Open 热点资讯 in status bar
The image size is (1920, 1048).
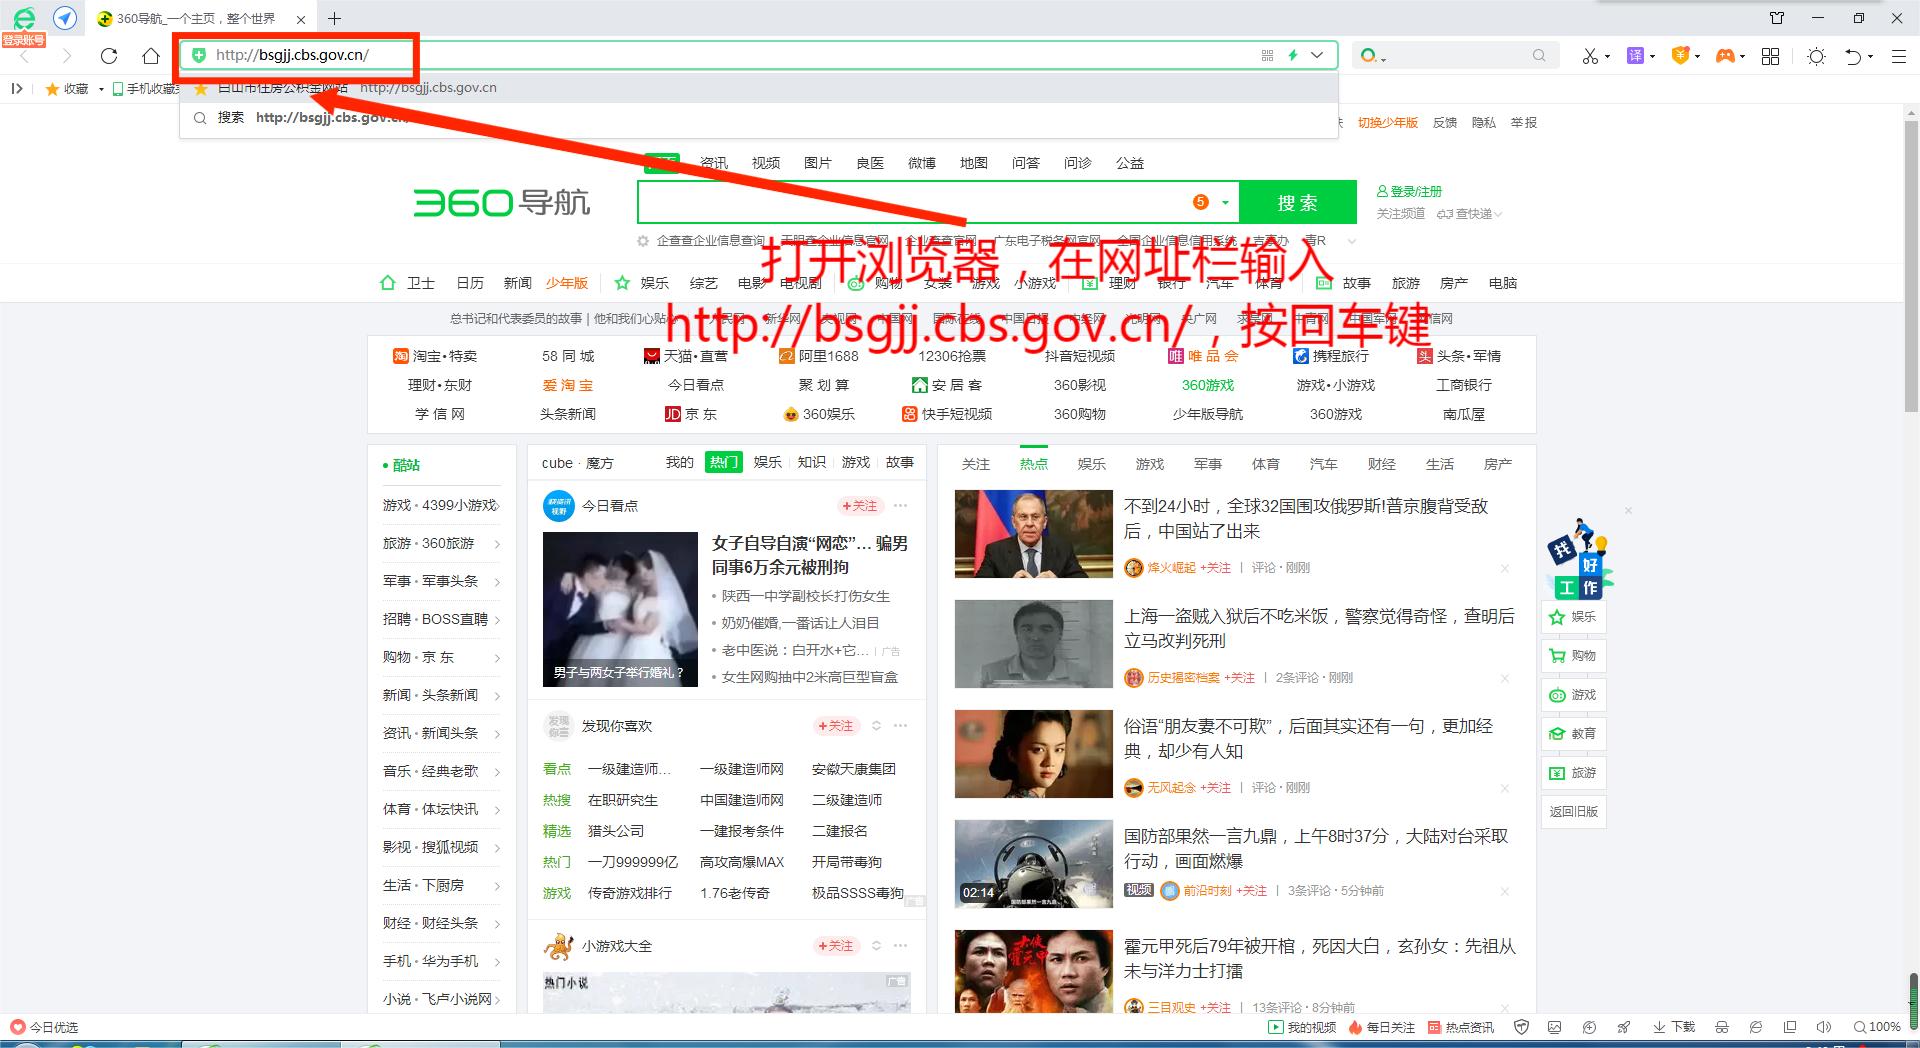[1460, 1027]
